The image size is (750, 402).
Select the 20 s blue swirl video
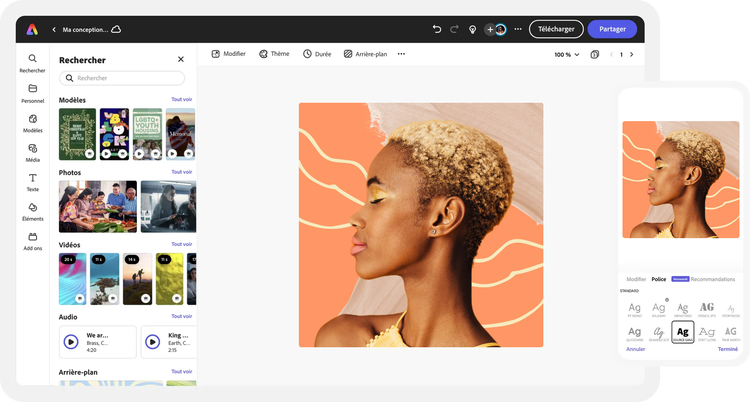tap(73, 279)
